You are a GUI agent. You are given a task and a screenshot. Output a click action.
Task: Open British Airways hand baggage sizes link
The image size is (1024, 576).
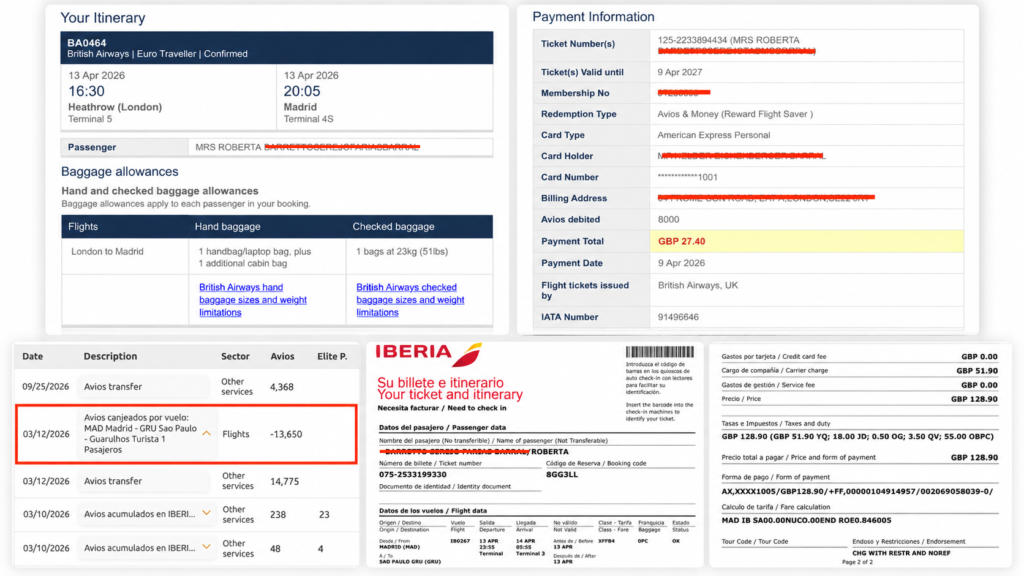coord(253,300)
